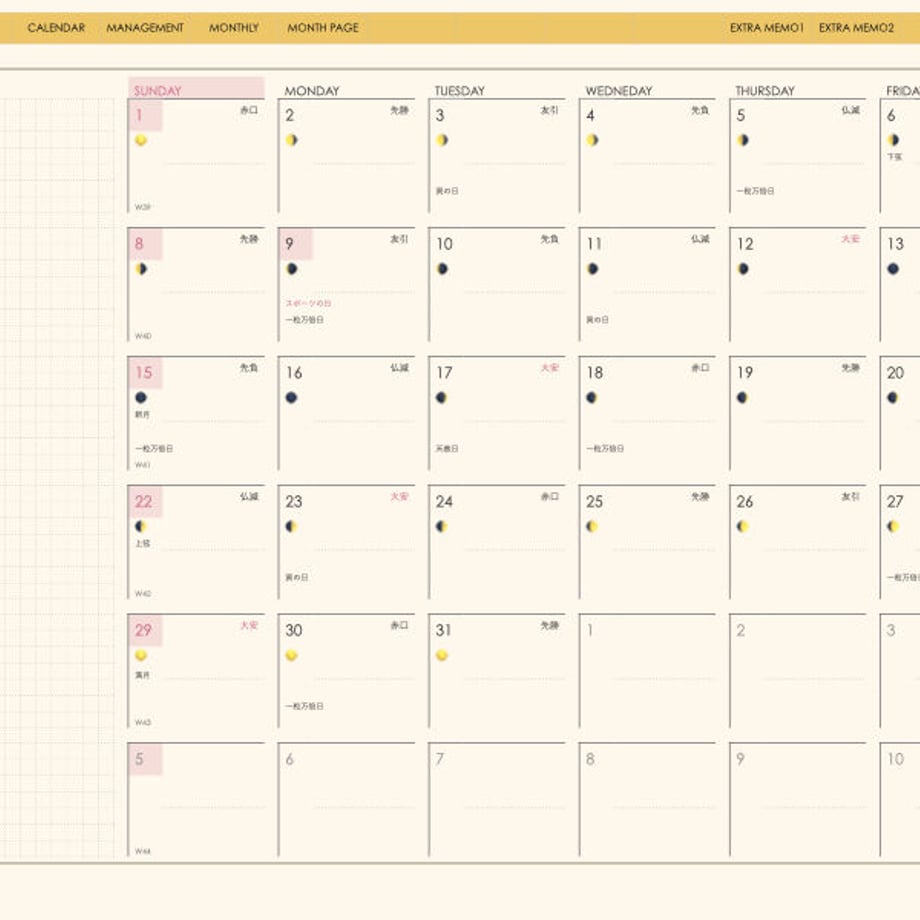The width and height of the screenshot is (920, 920).
Task: Click the W40 week label
Action: click(143, 336)
